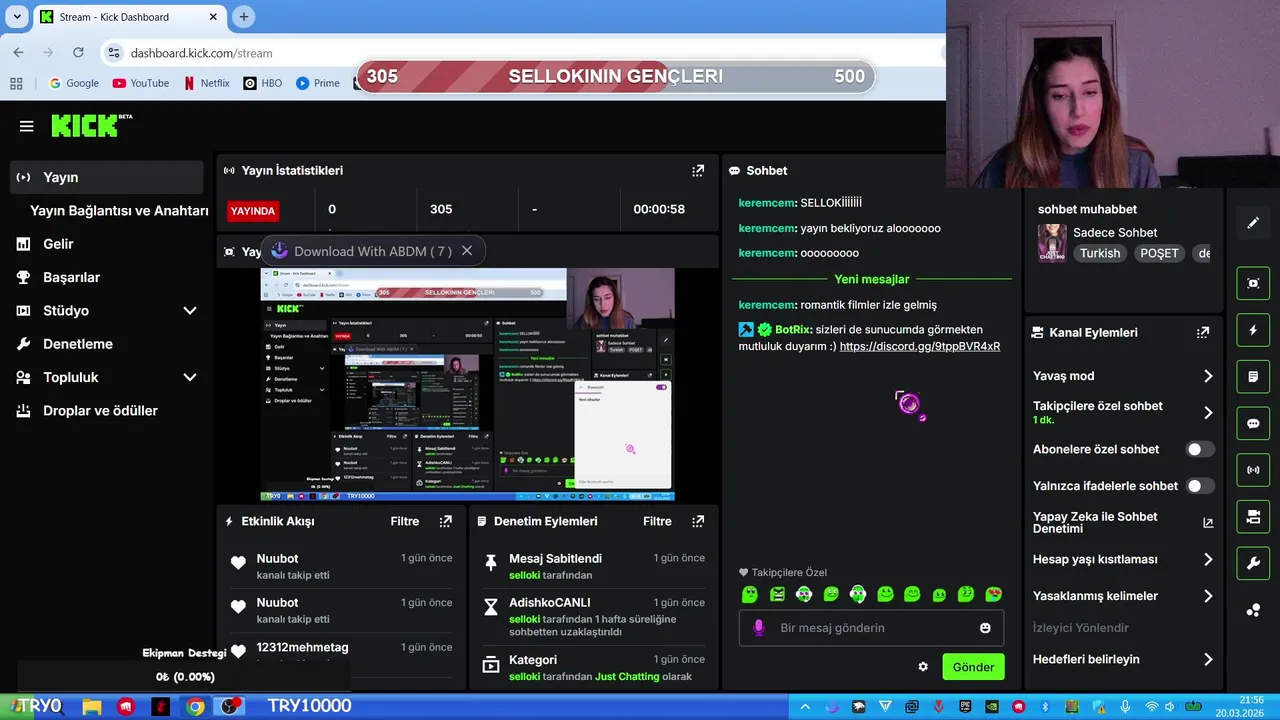1280x720 pixels.
Task: Open the discord.gg invite link in chat
Action: [920, 346]
